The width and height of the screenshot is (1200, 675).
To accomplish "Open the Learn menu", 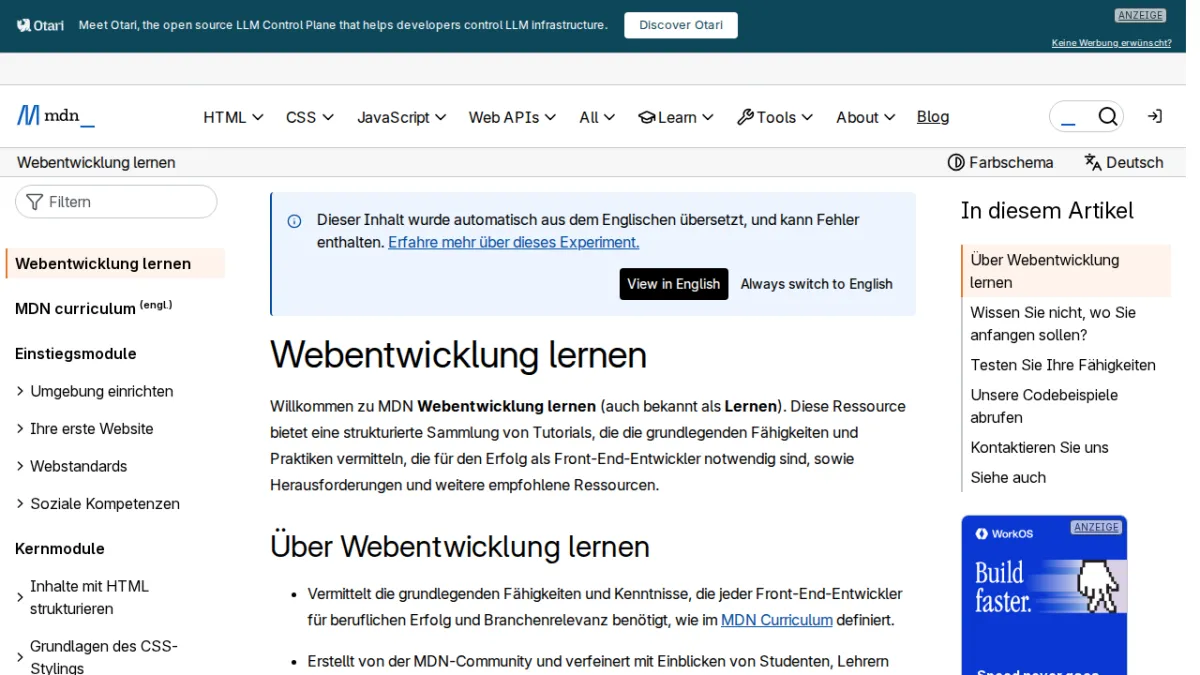I will (676, 117).
